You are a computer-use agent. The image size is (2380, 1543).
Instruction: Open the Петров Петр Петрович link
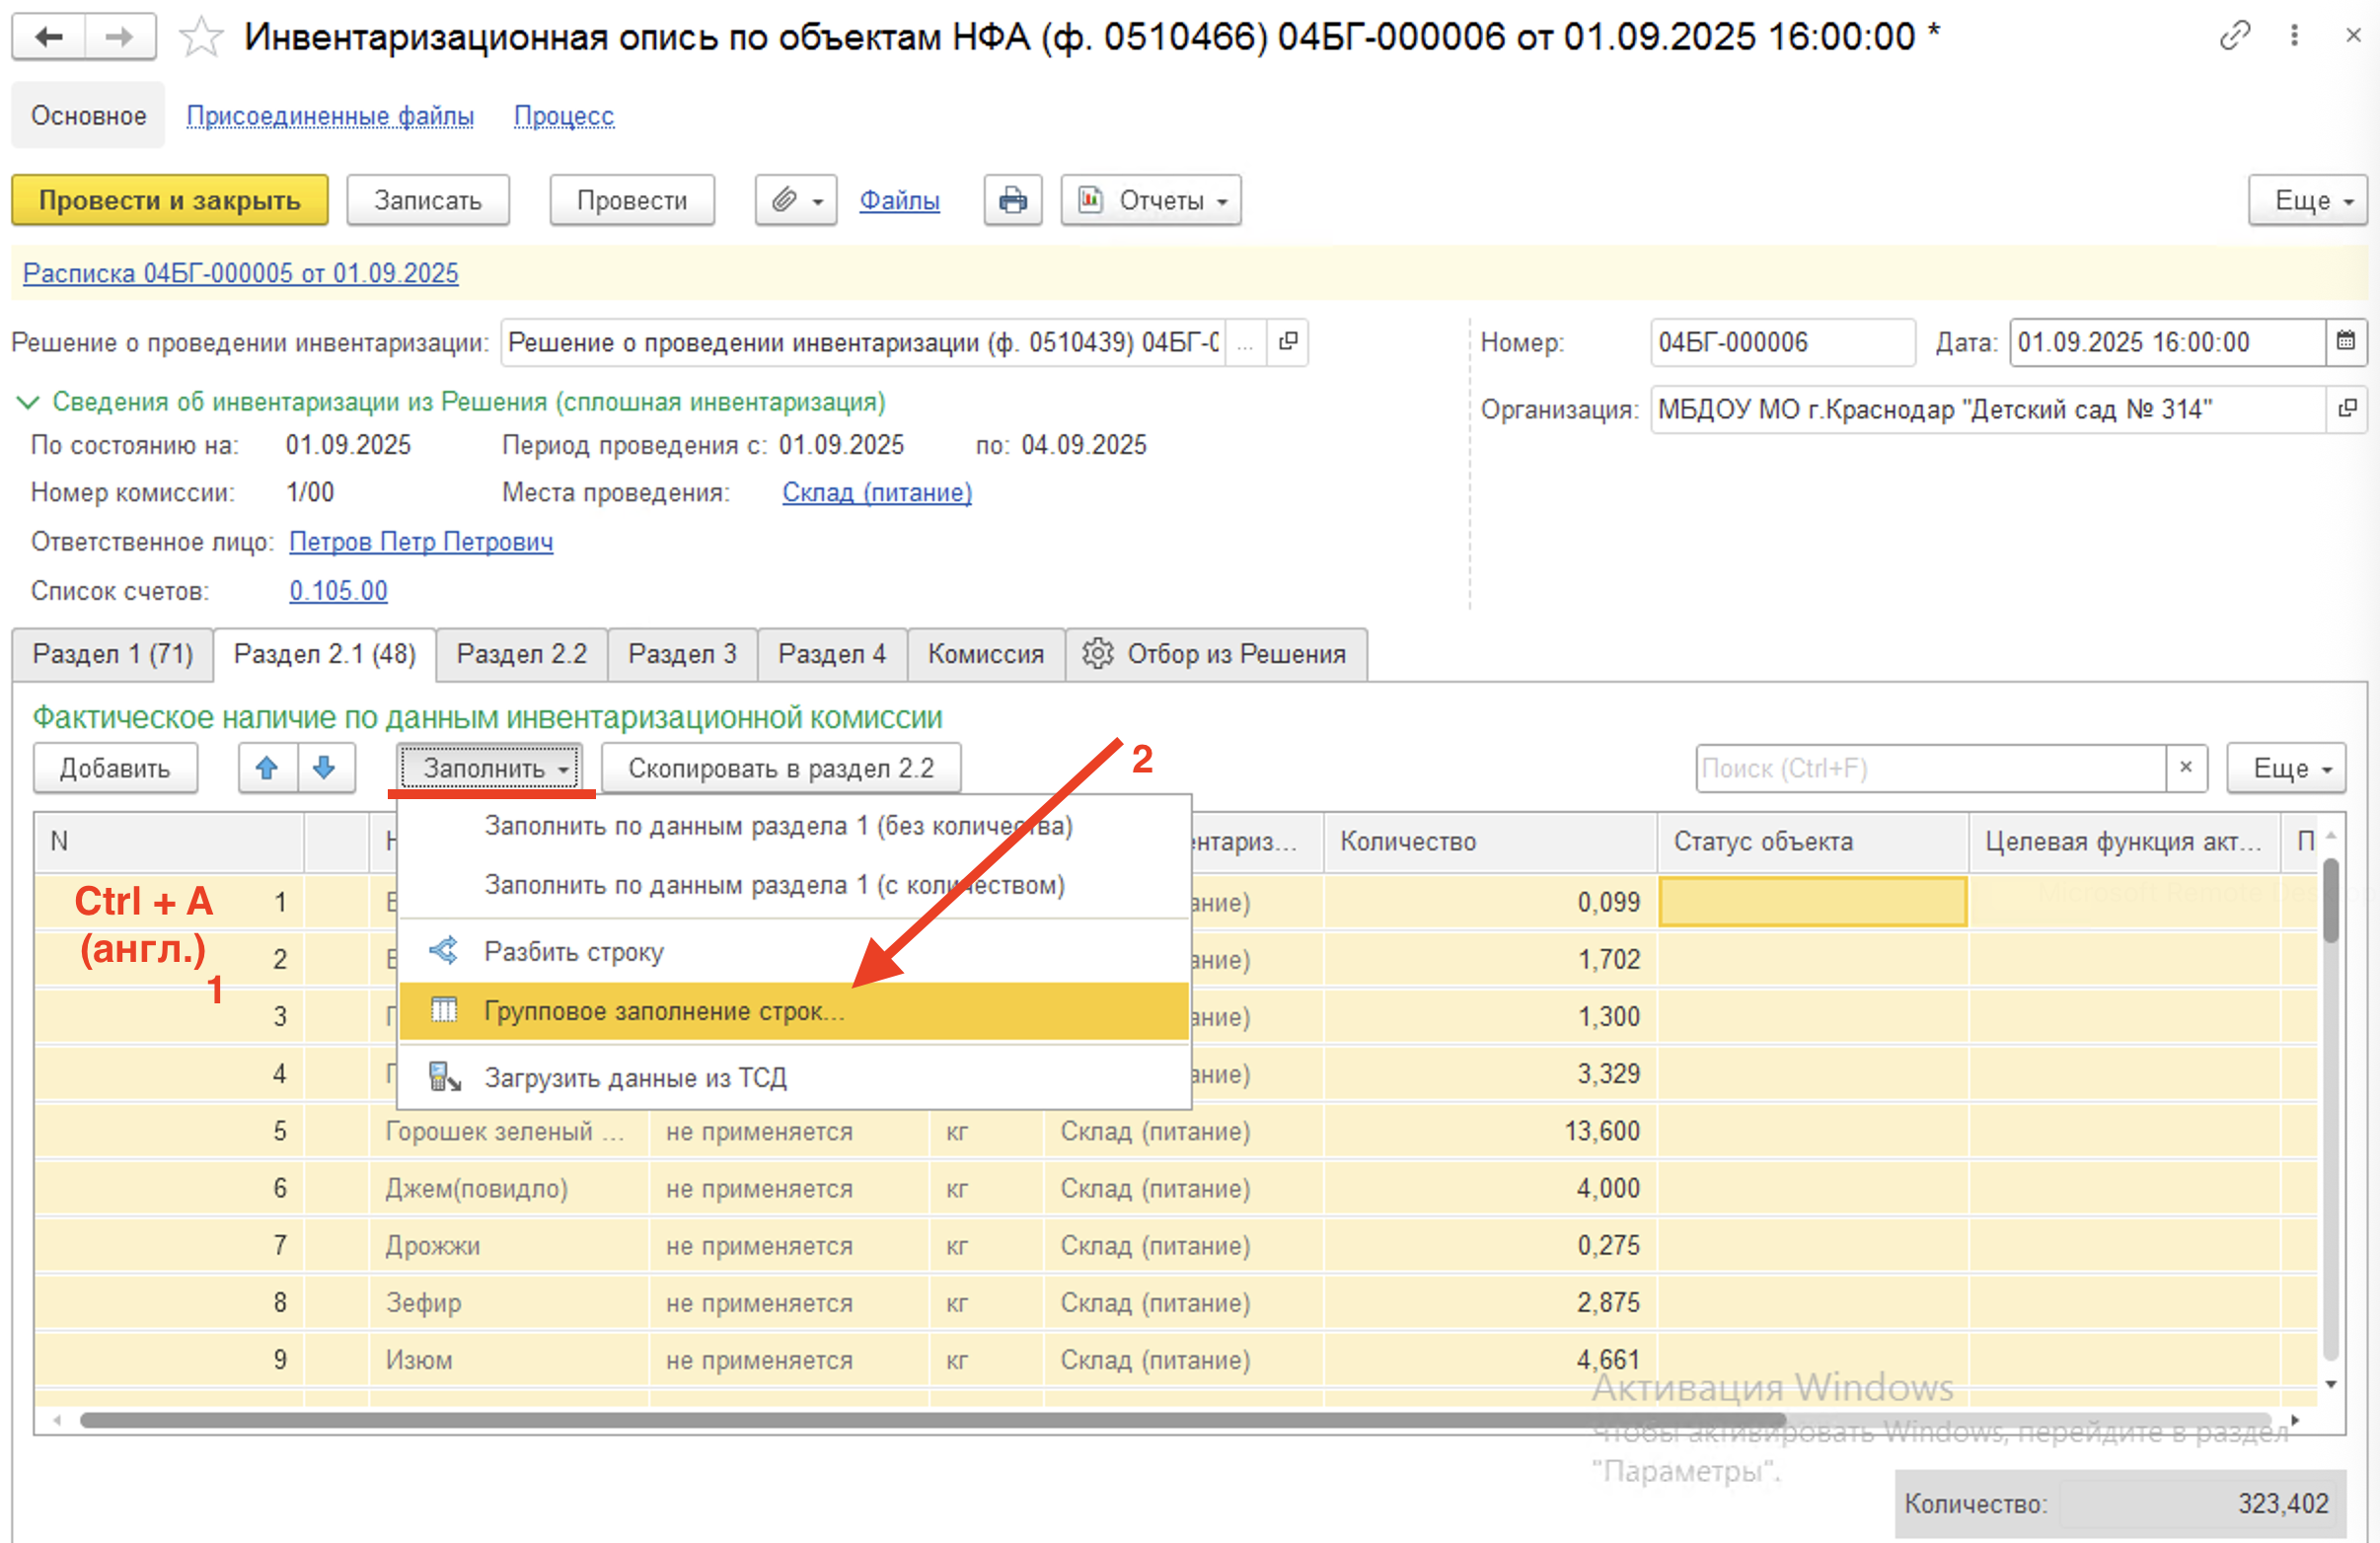[421, 541]
